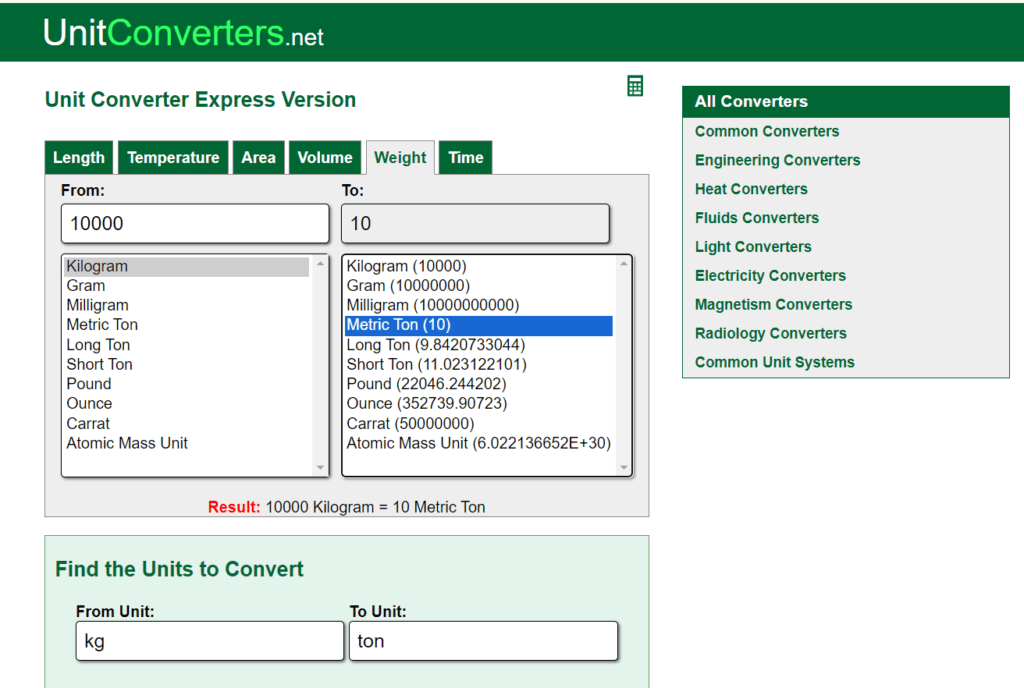
Task: Switch to the Temperature tab
Action: pyautogui.click(x=173, y=157)
